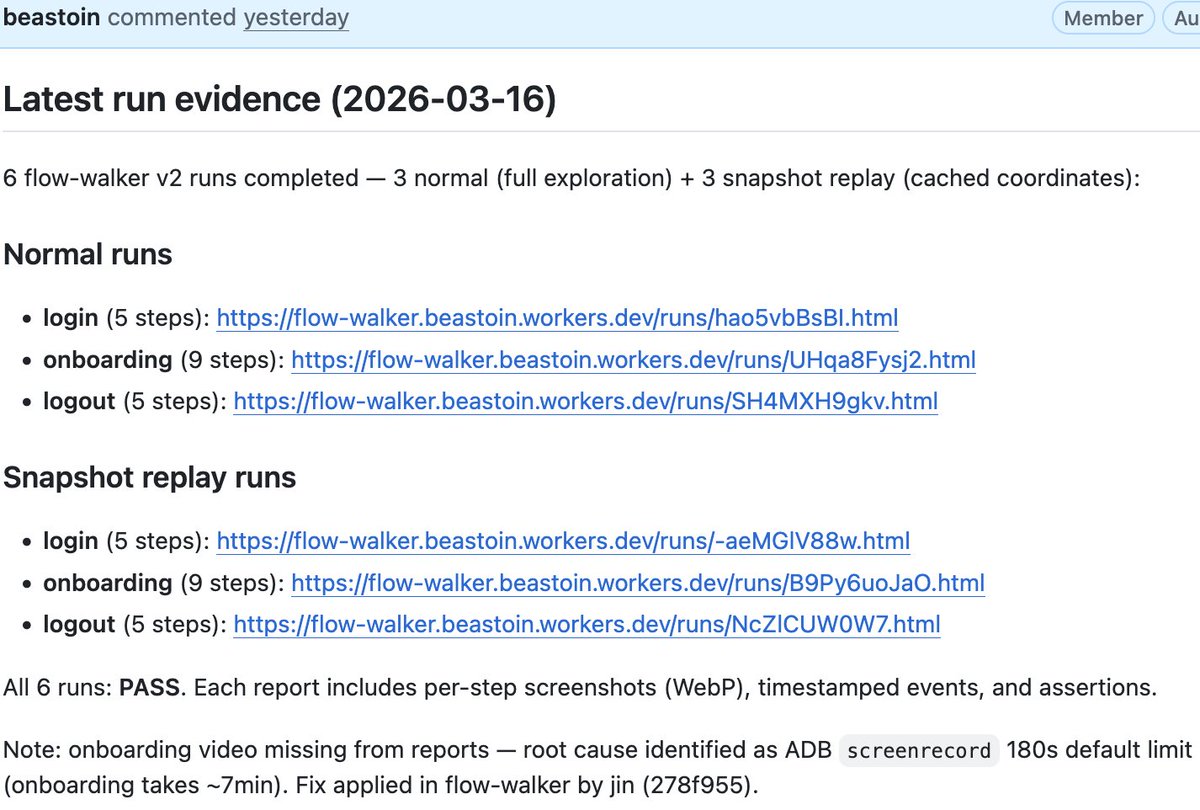Open the beastoin author profile link
The width and height of the screenshot is (1200, 810).
[x=52, y=18]
